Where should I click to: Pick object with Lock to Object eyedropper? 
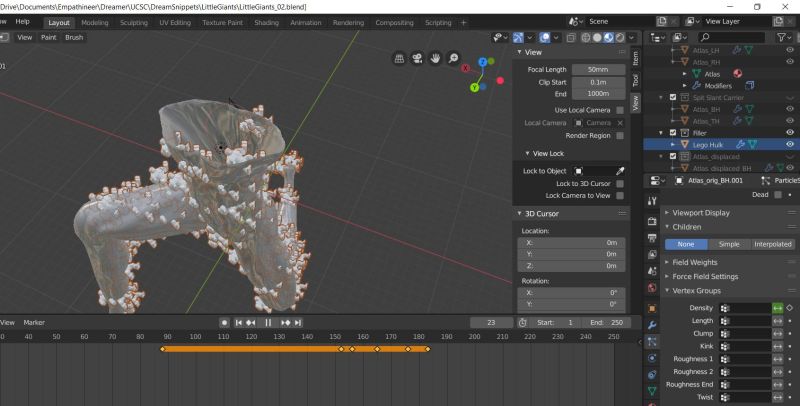pyautogui.click(x=619, y=171)
